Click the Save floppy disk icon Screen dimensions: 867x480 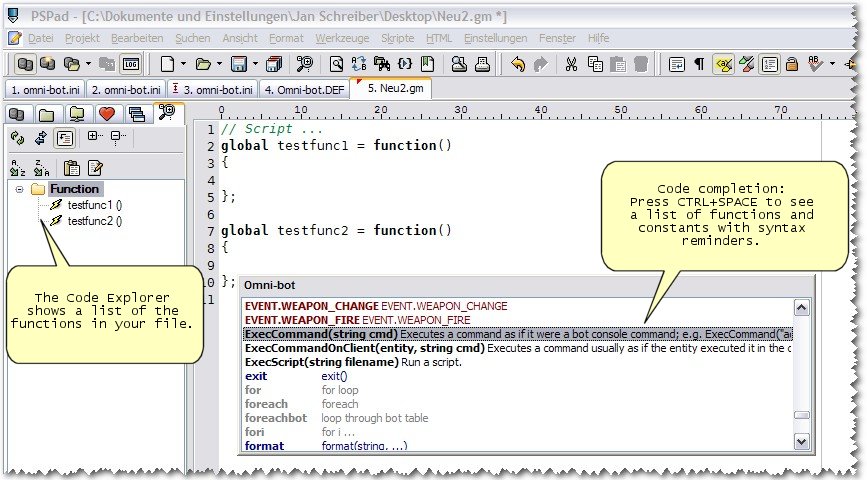click(239, 64)
